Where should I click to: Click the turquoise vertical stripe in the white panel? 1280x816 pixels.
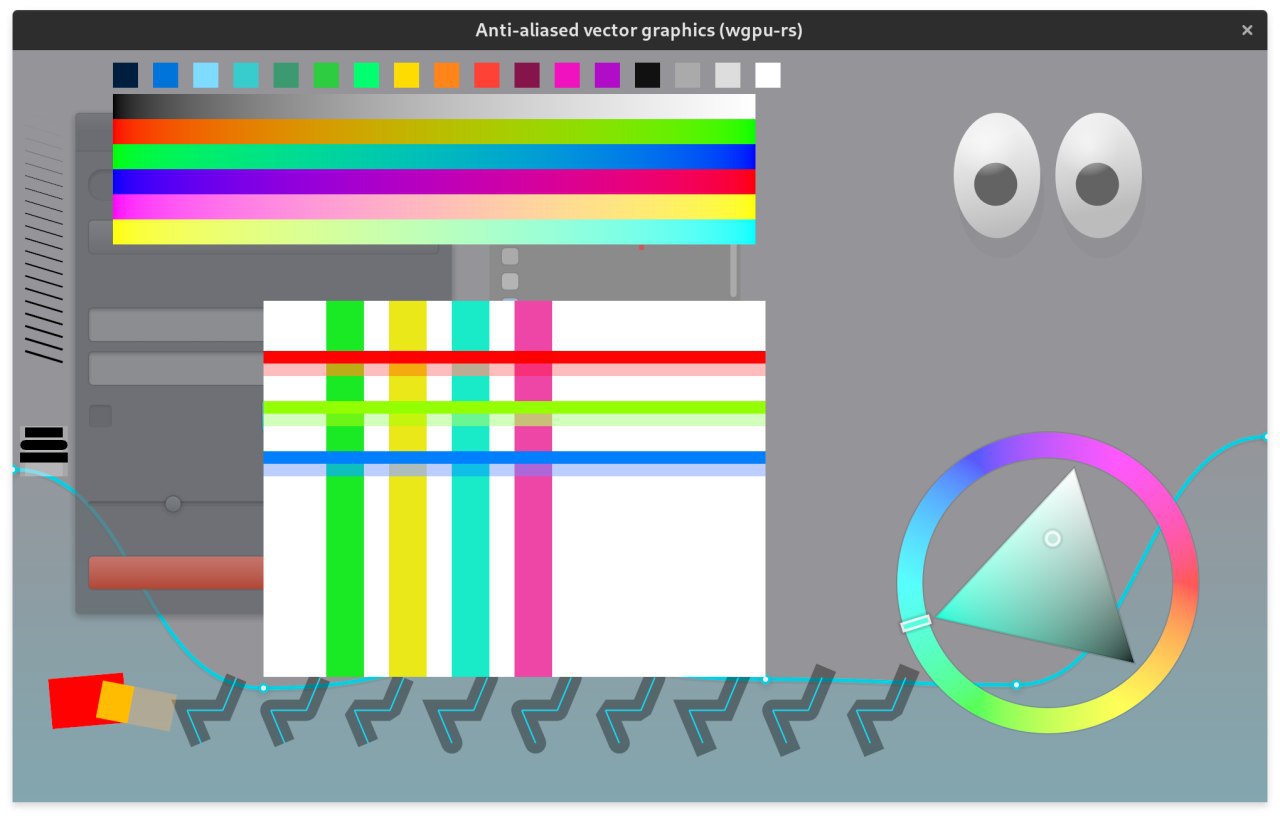[x=470, y=489]
